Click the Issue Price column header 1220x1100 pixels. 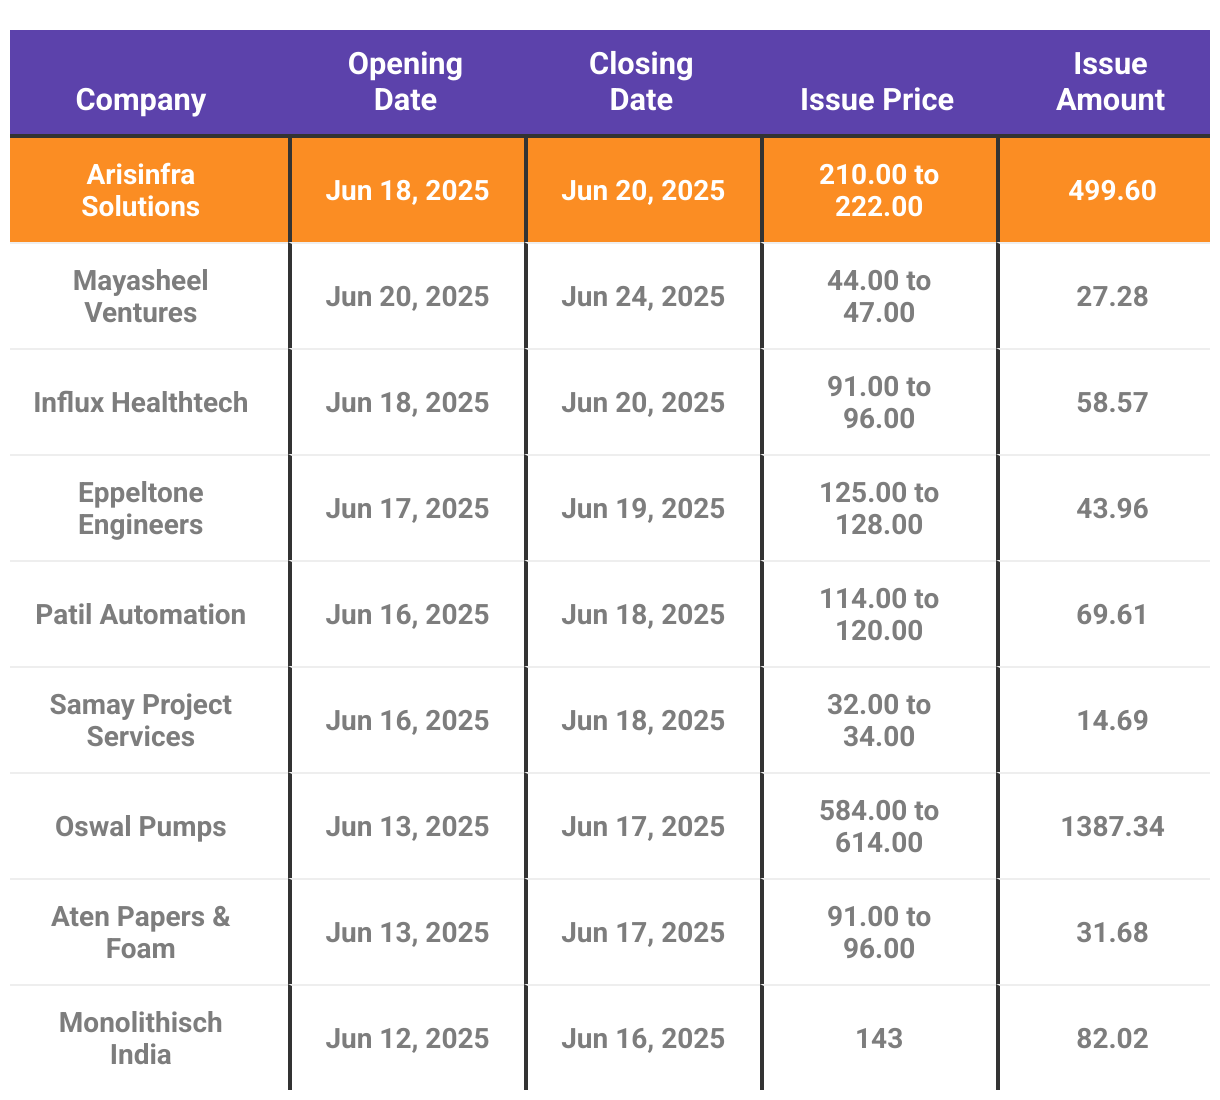tap(877, 100)
